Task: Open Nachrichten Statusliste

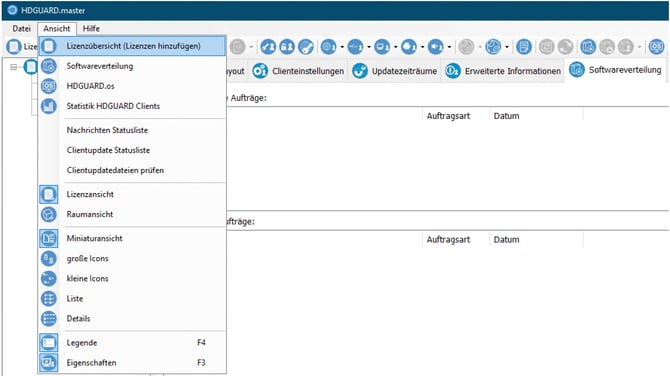Action: 132,130
